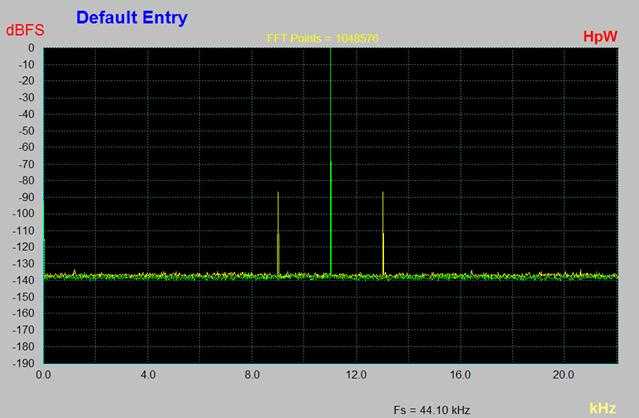Click the red "HpW" label
Screen dimensions: 639x418
tap(600, 36)
